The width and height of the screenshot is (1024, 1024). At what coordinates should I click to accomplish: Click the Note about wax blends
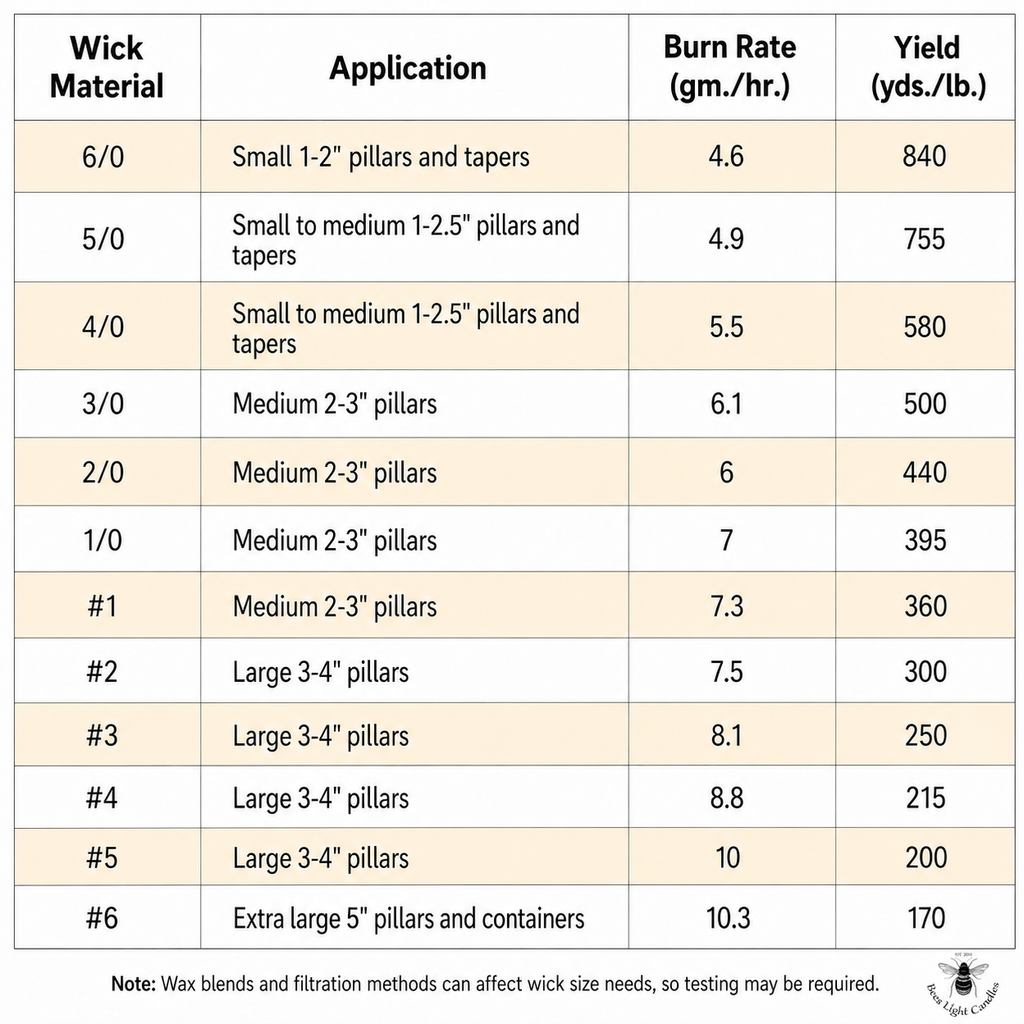tap(495, 984)
